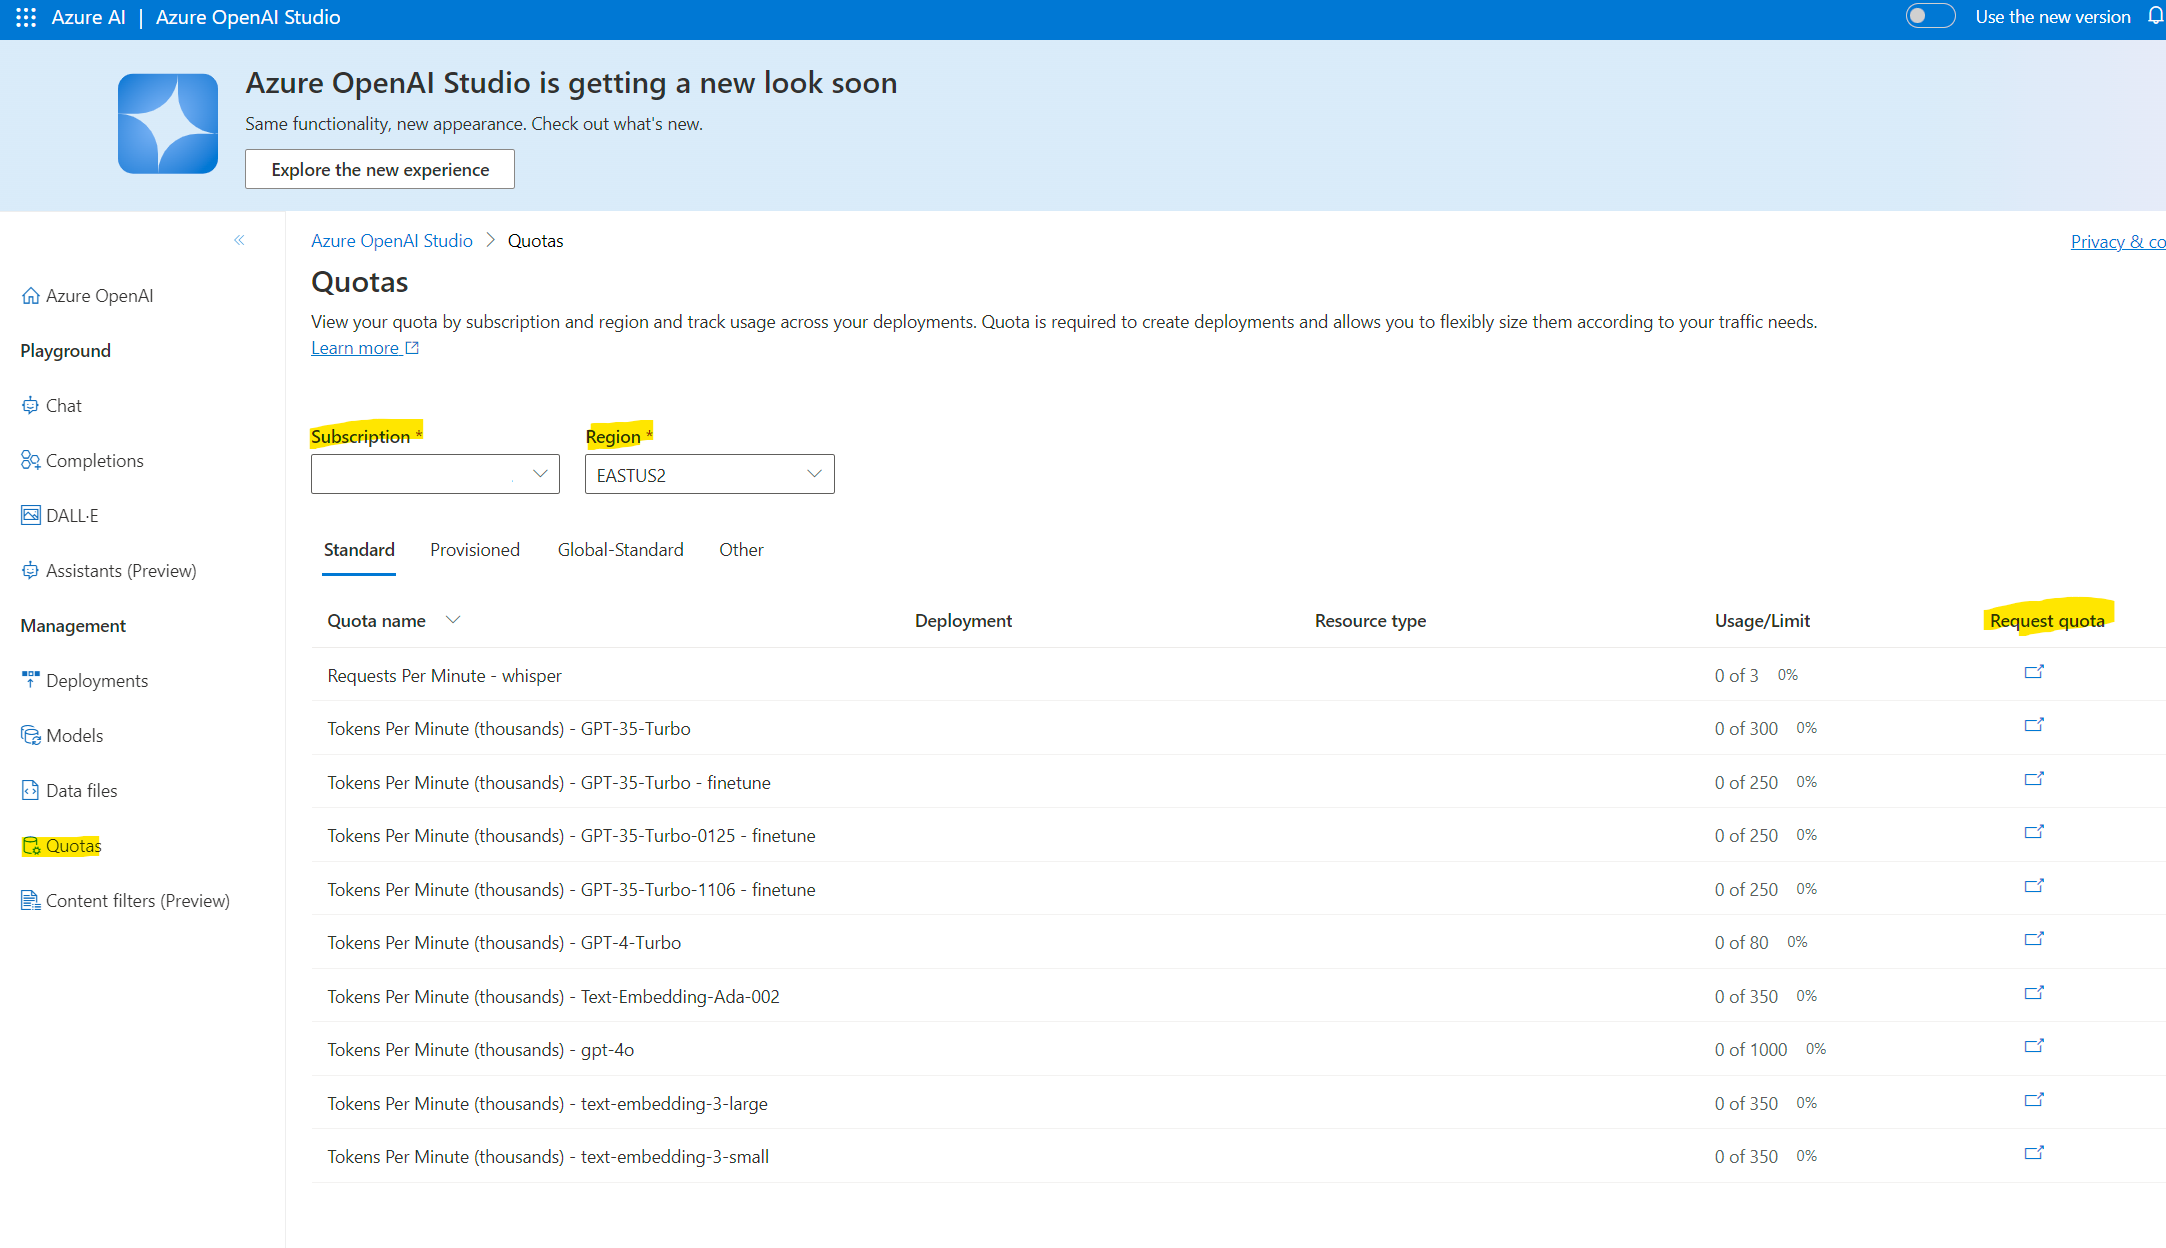Open Quotas in sidebar
The width and height of the screenshot is (2166, 1248).
click(62, 846)
